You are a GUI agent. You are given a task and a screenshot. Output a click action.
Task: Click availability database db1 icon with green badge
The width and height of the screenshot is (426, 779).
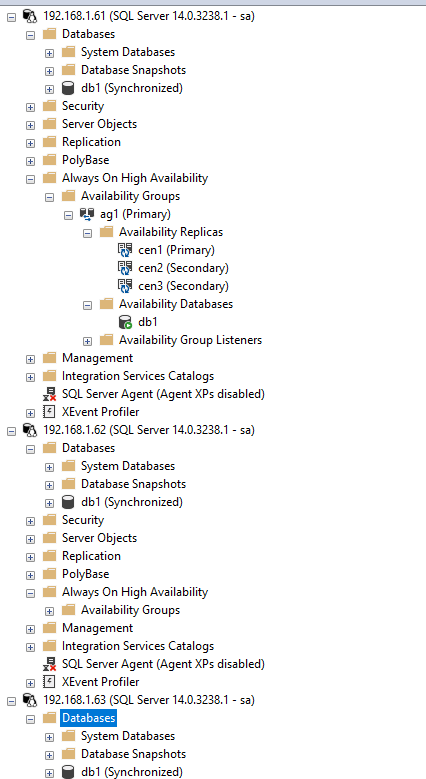[125, 322]
